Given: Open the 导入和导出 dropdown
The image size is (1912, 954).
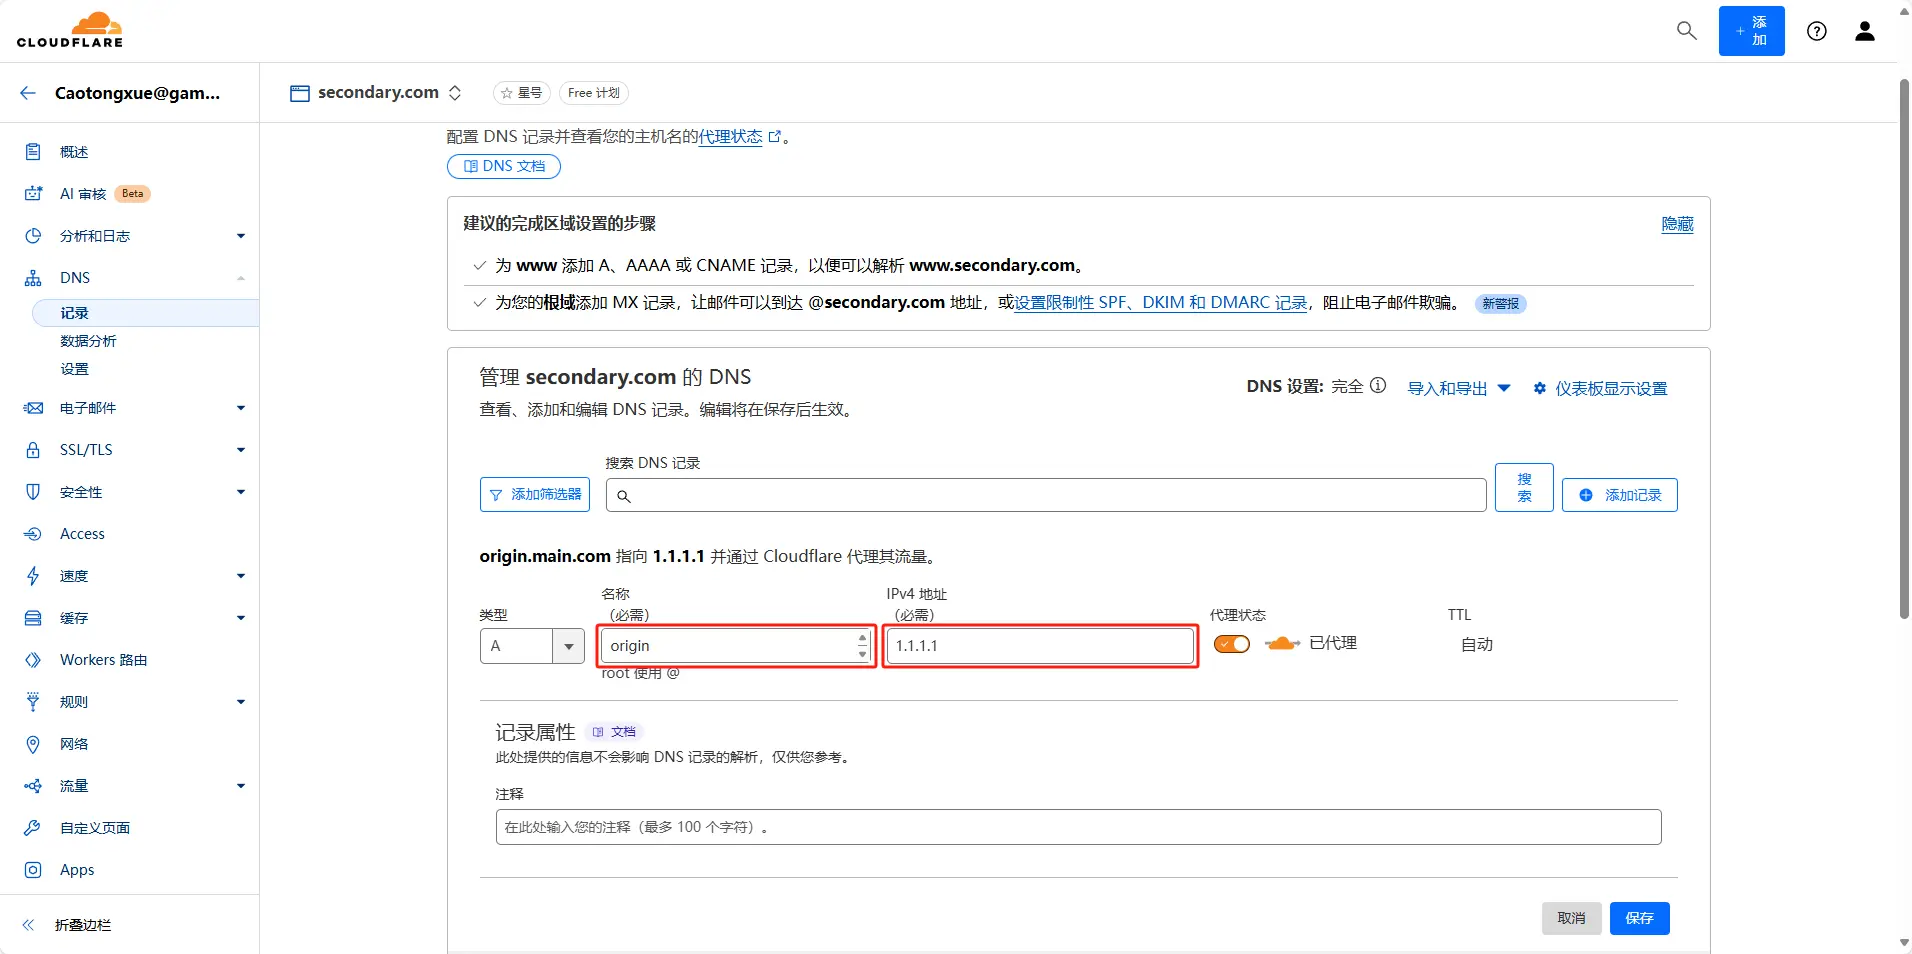Looking at the screenshot, I should point(1459,388).
